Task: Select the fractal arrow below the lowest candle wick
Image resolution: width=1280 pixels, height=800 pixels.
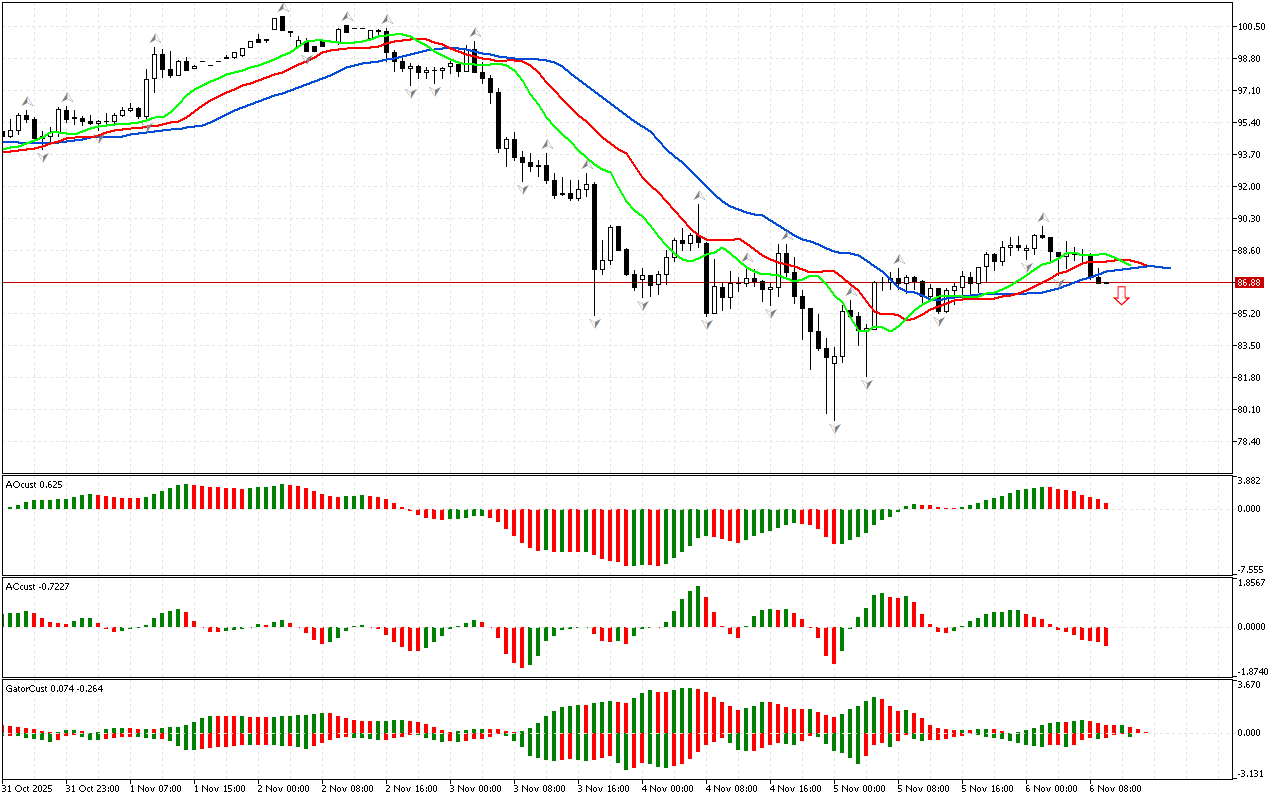Action: (833, 428)
